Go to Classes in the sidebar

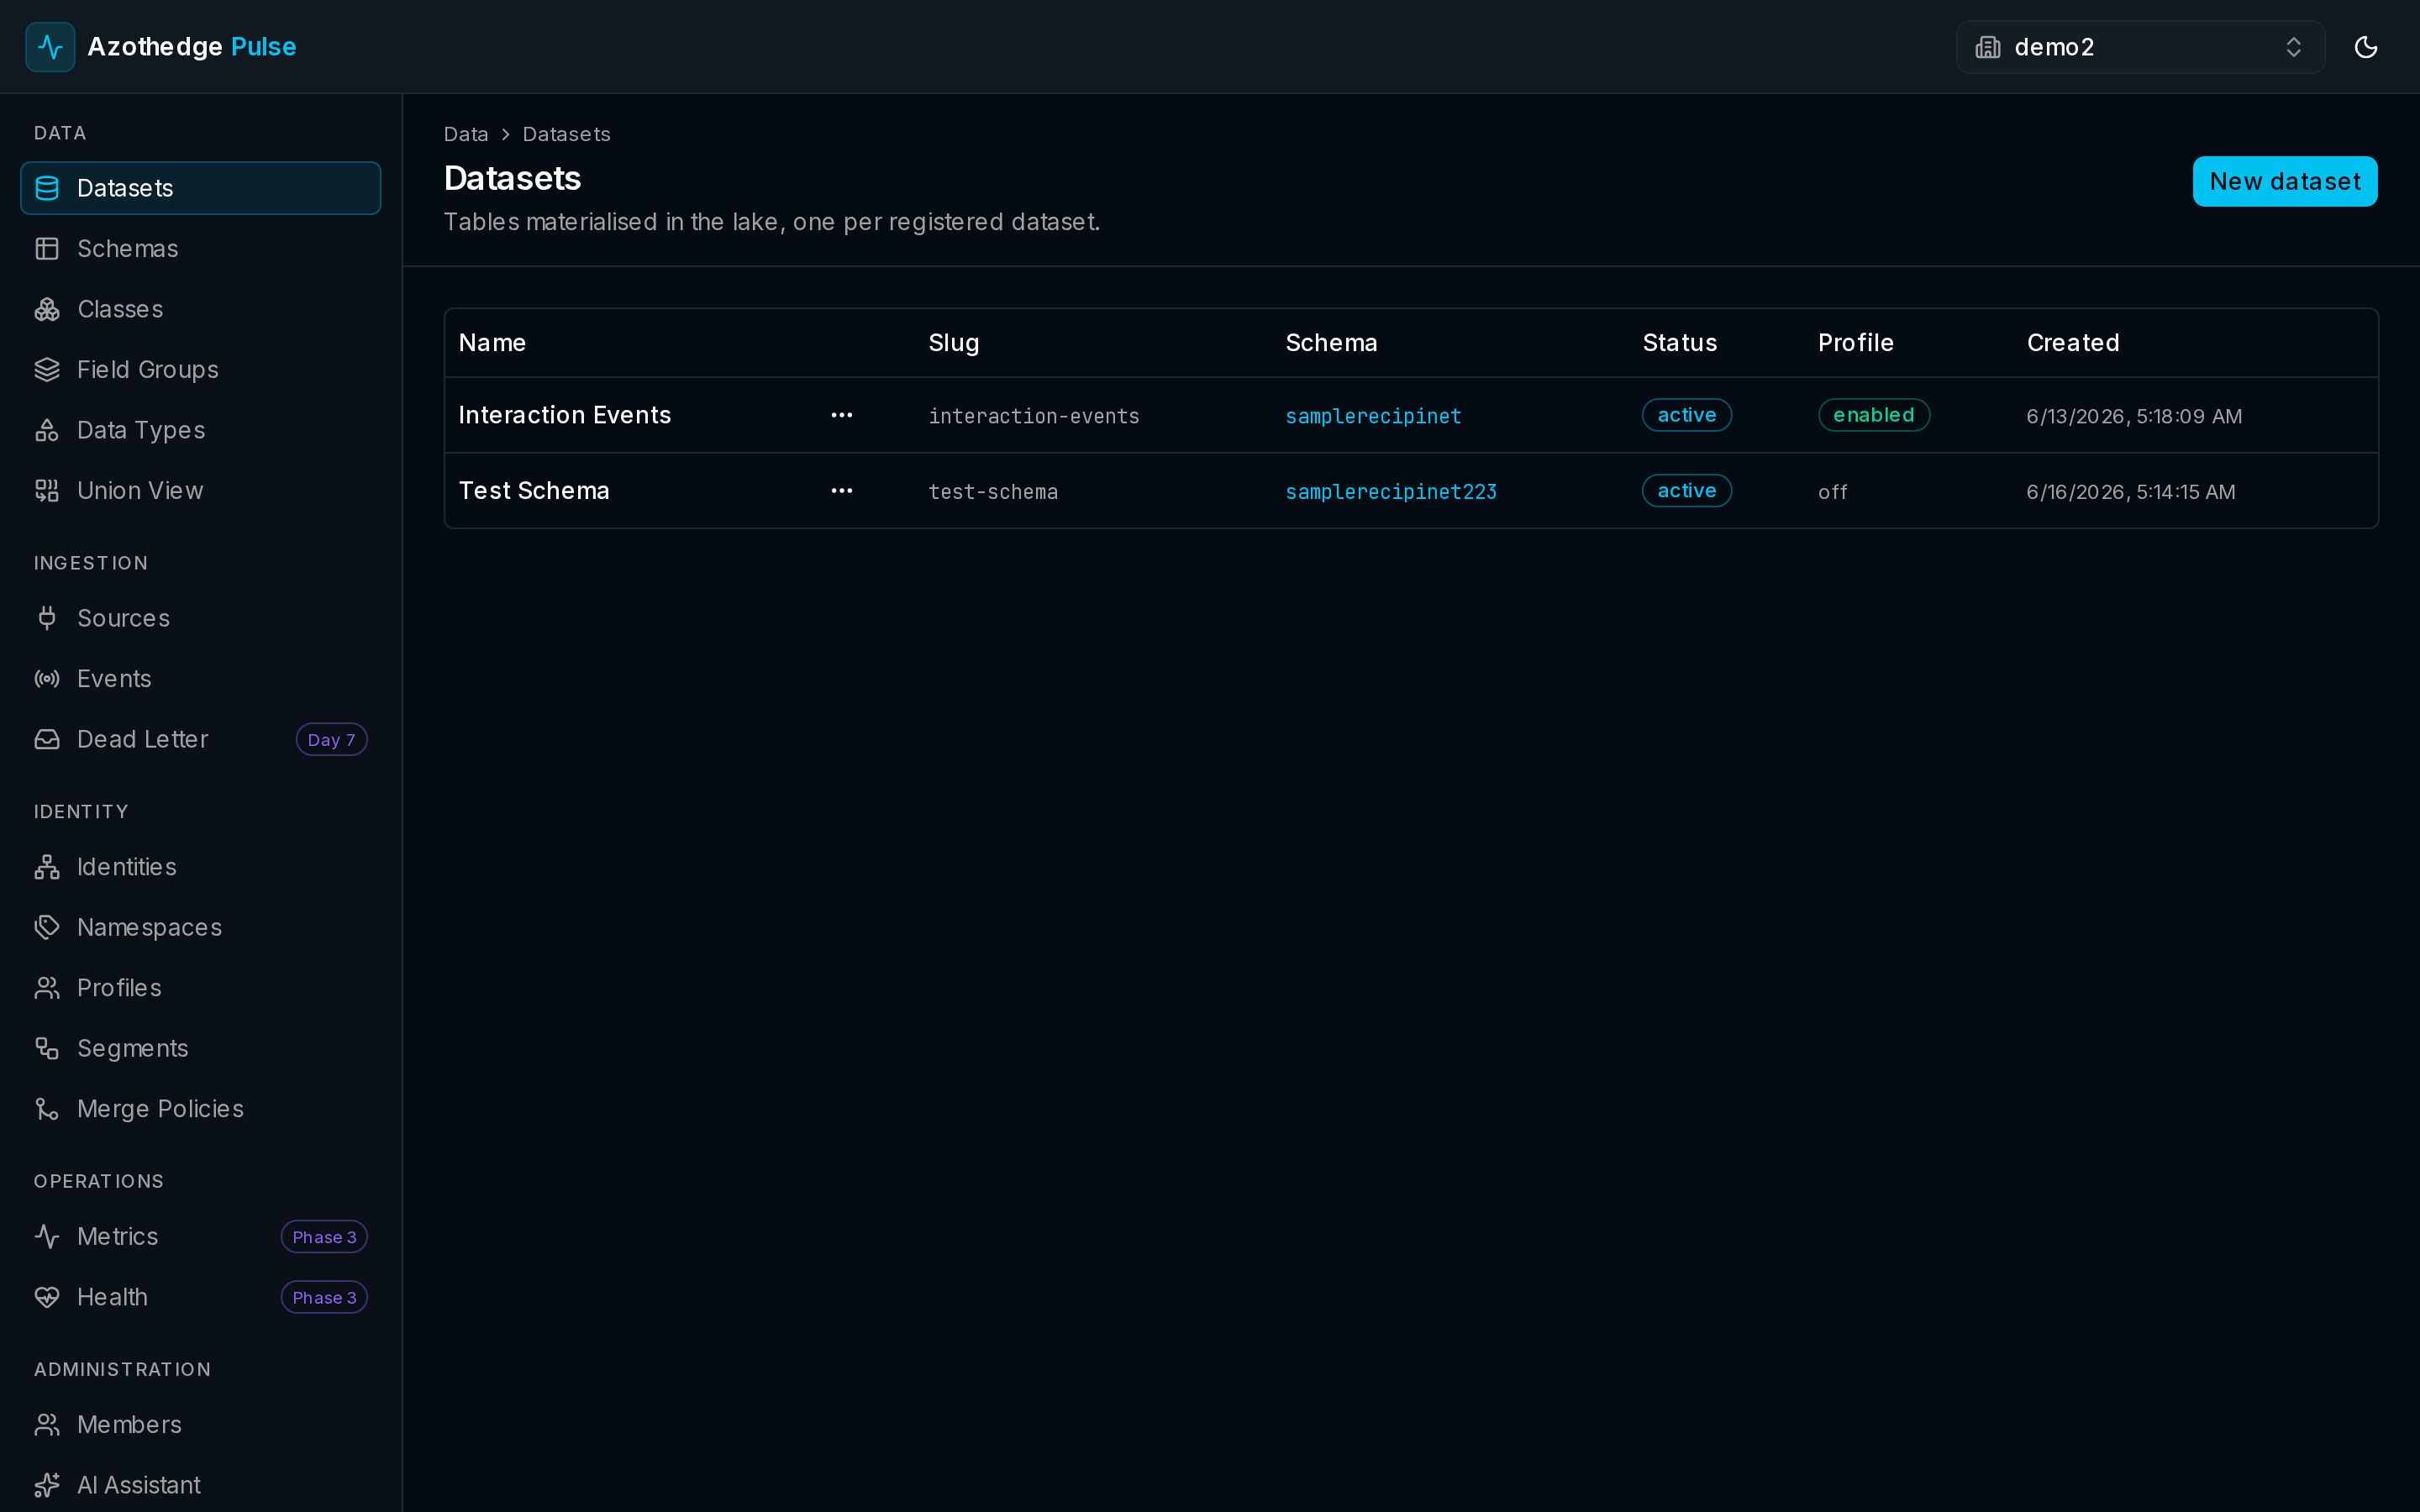[x=200, y=309]
